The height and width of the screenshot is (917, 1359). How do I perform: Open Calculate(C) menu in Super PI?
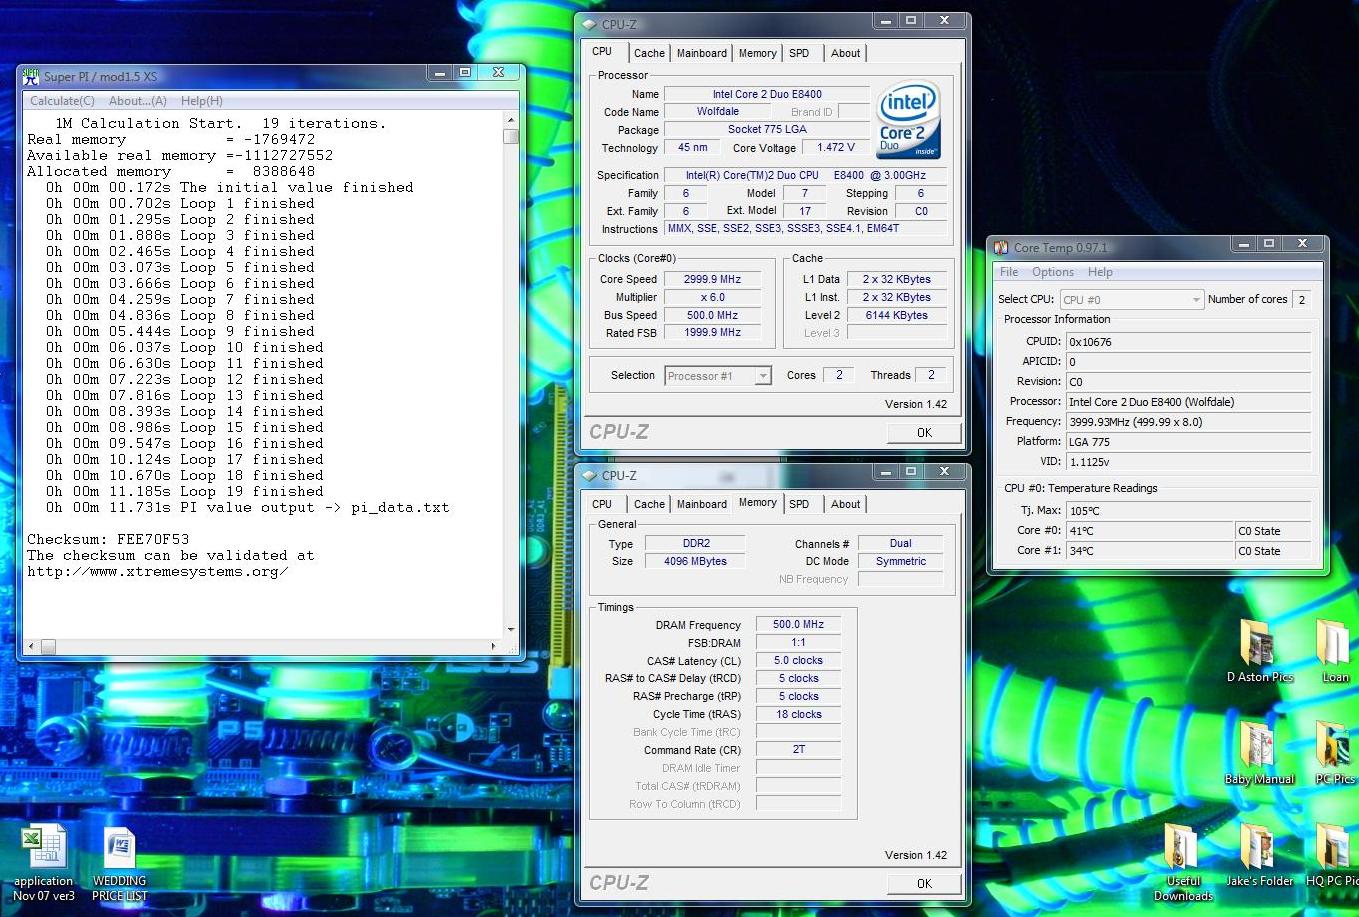tap(62, 101)
